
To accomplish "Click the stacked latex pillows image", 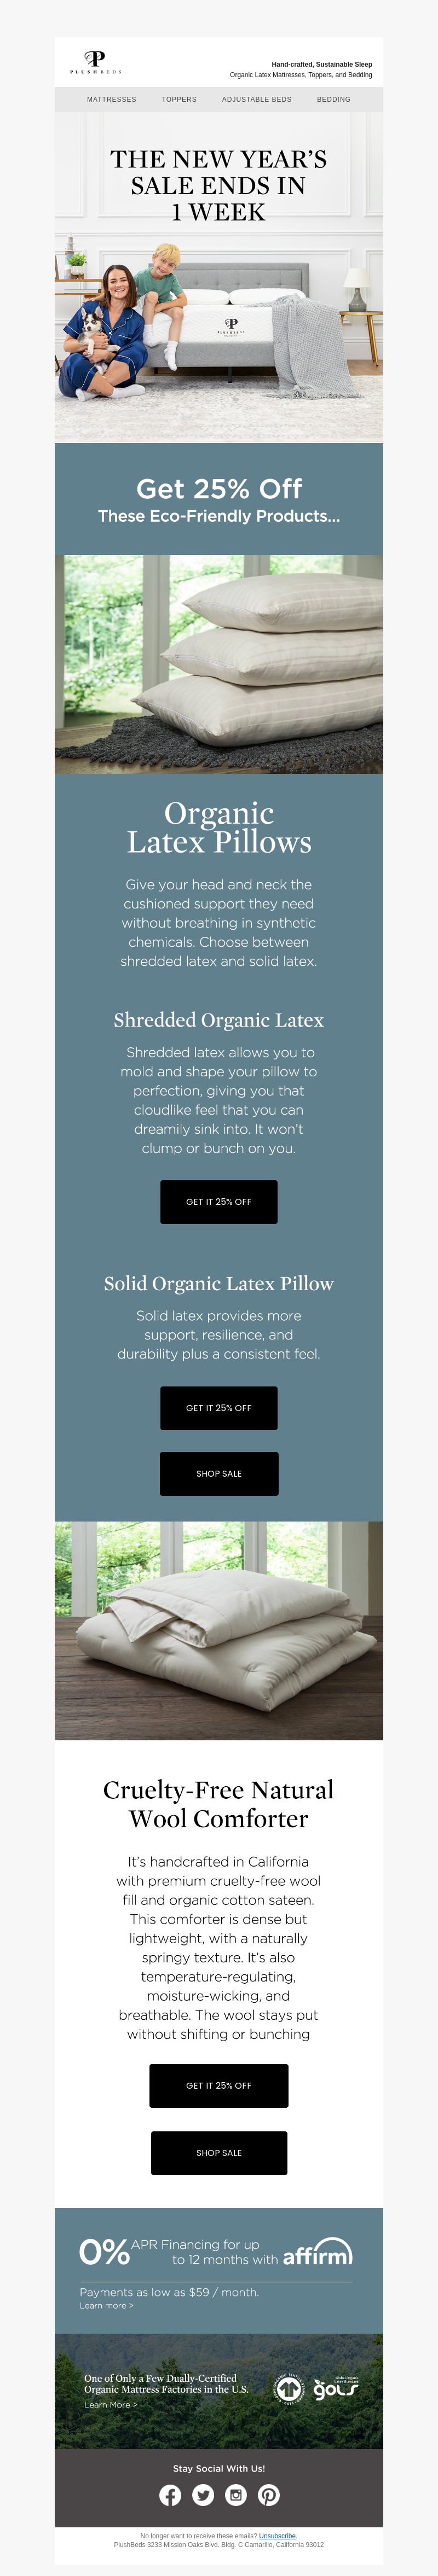I will click(219, 664).
